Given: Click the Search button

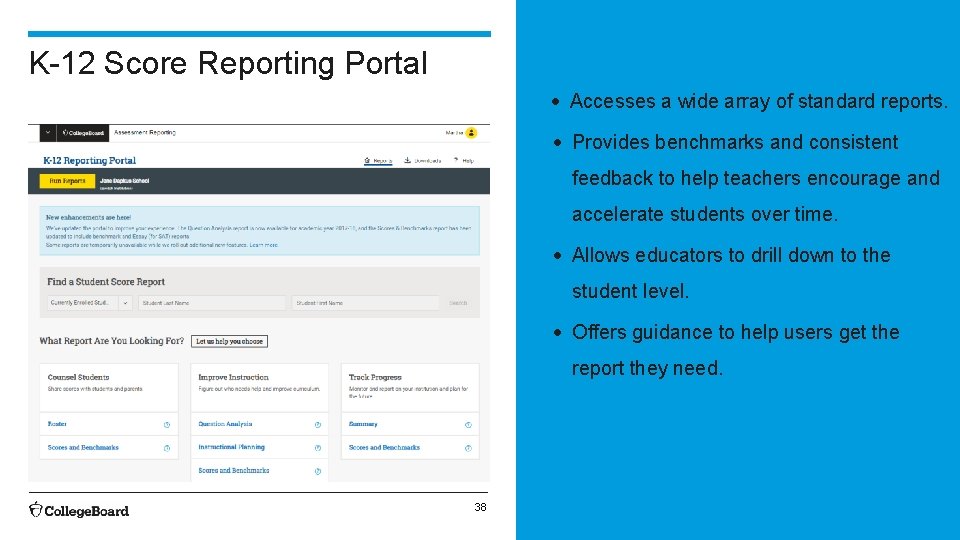Looking at the screenshot, I should point(458,303).
